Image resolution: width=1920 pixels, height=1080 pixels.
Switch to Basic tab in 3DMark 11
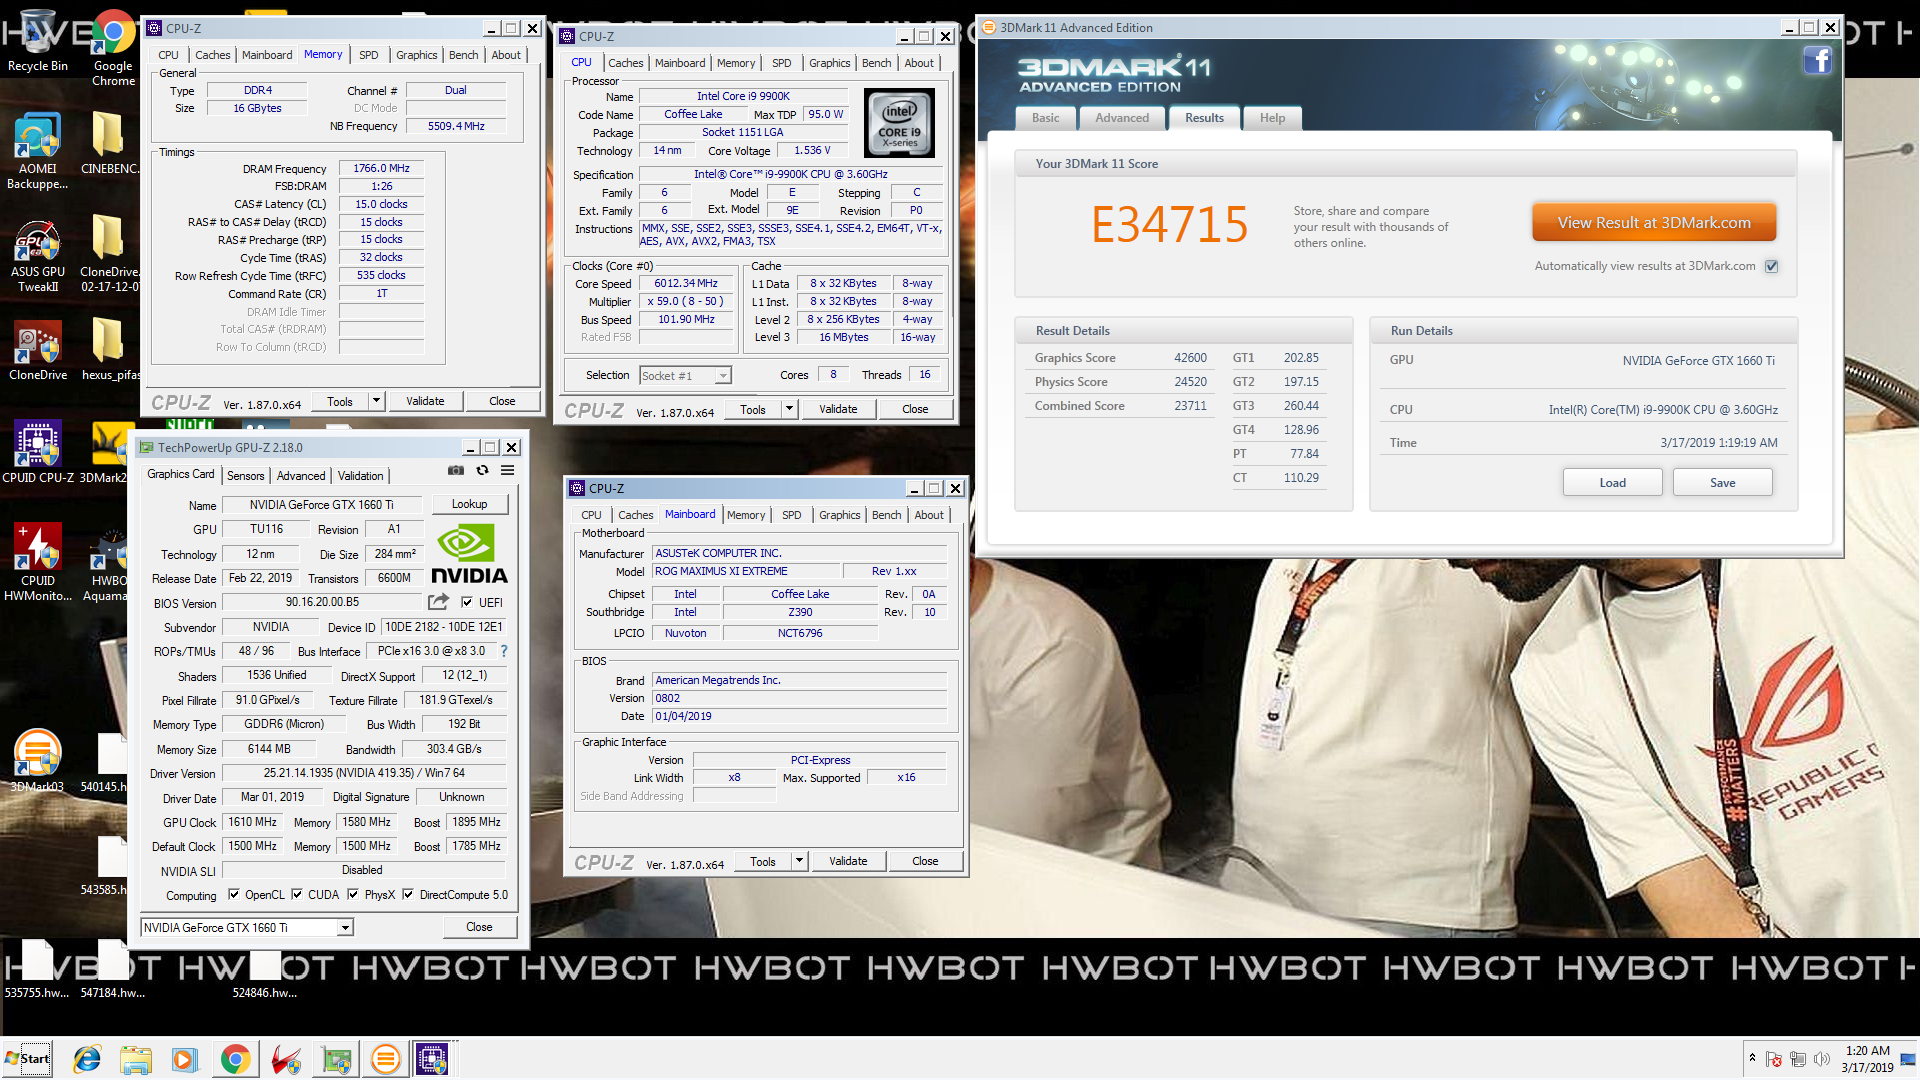point(1045,118)
